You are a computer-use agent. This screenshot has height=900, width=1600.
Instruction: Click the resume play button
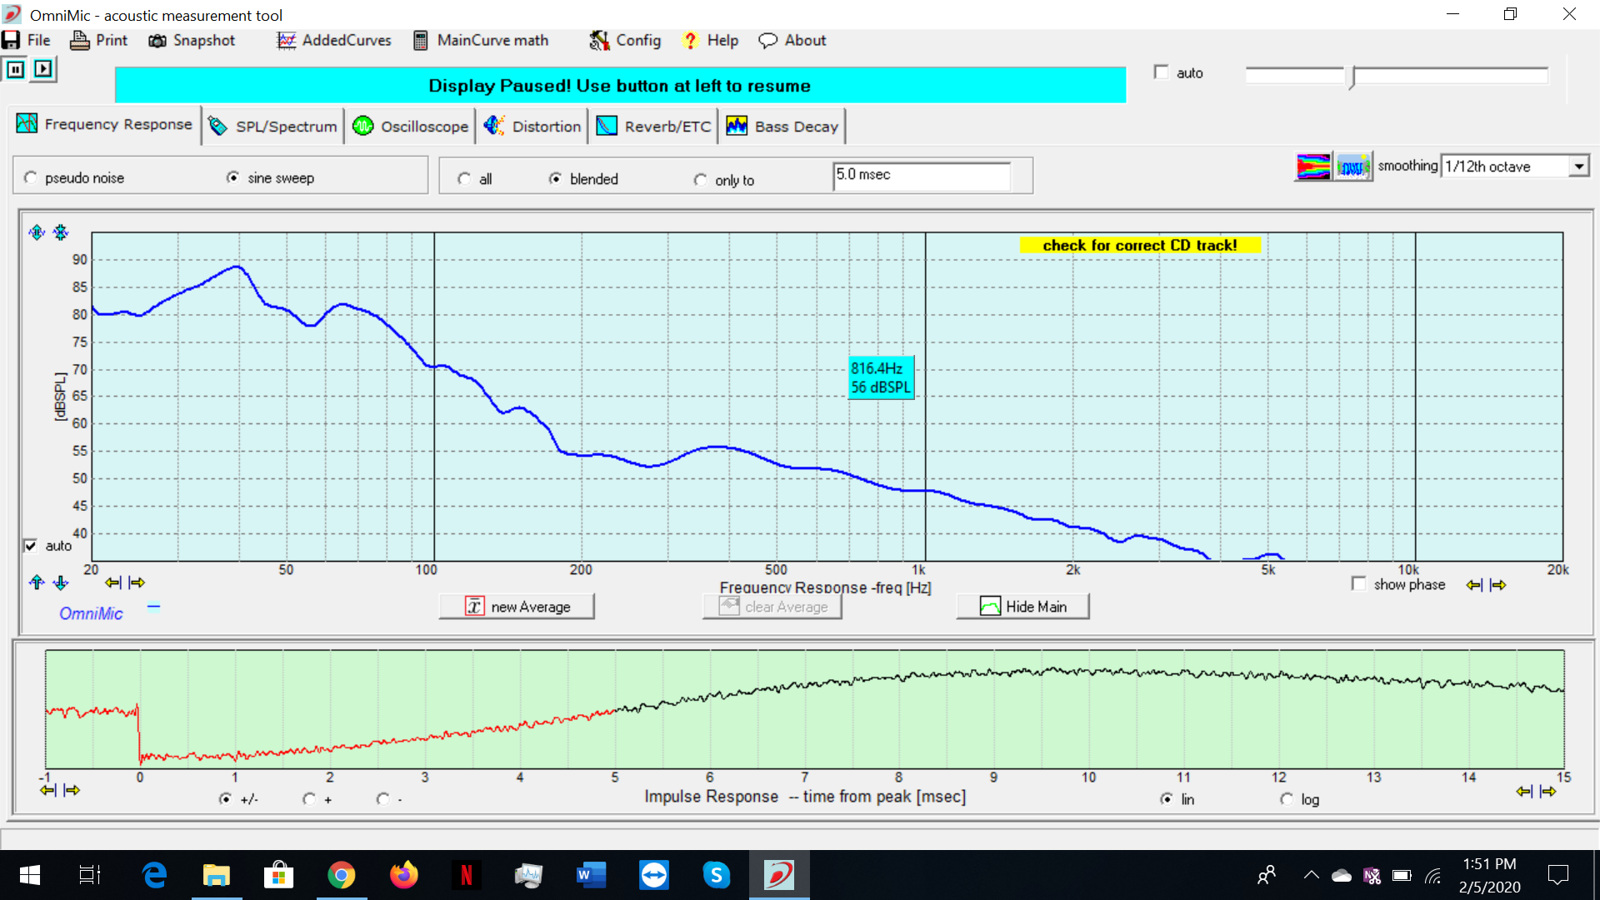click(43, 69)
